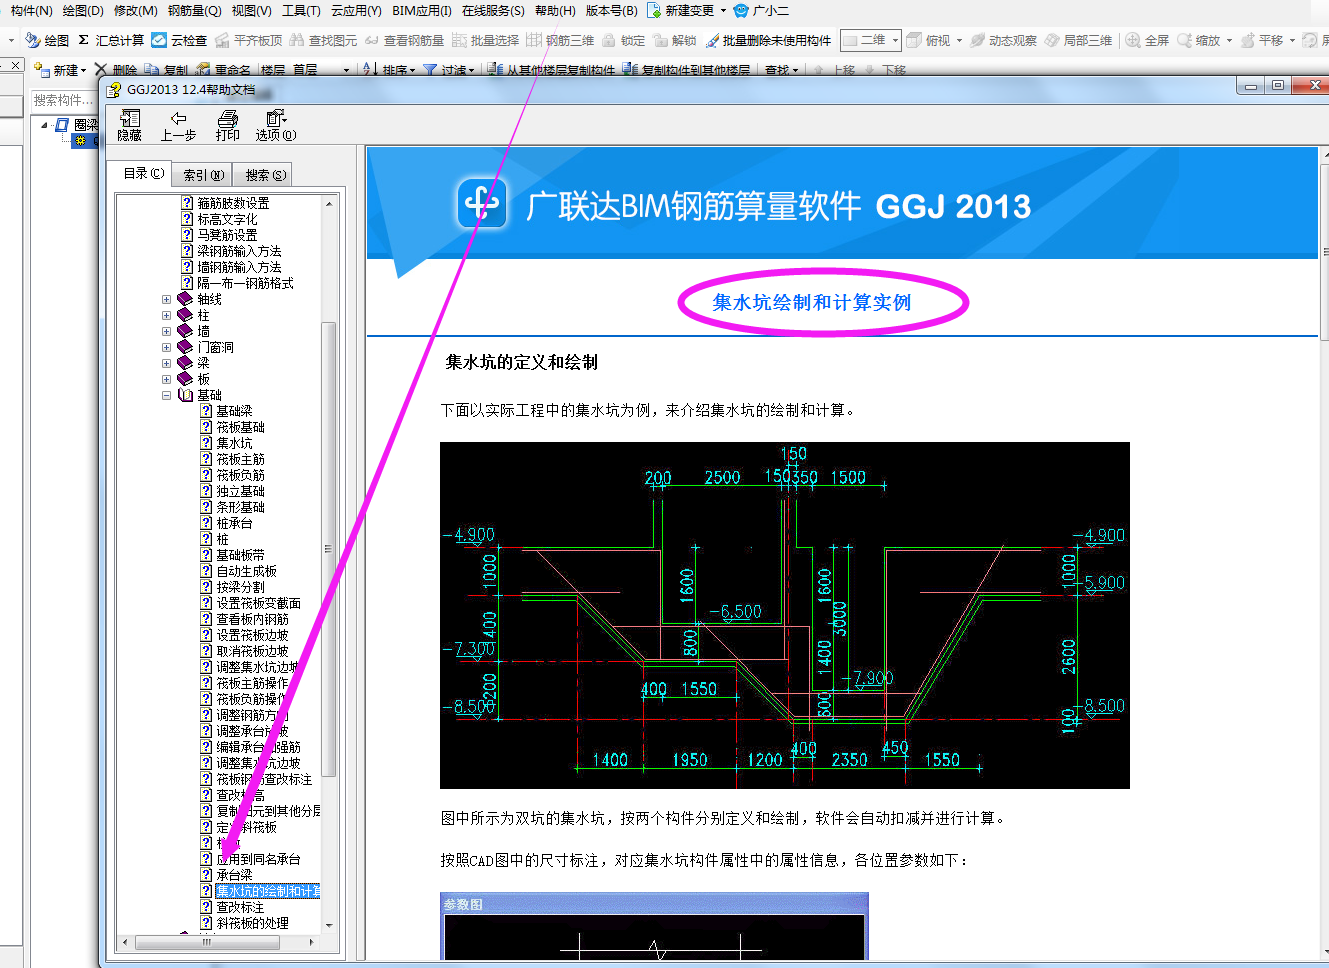Expand the 柱 book node
This screenshot has width=1329, height=968.
[x=166, y=315]
